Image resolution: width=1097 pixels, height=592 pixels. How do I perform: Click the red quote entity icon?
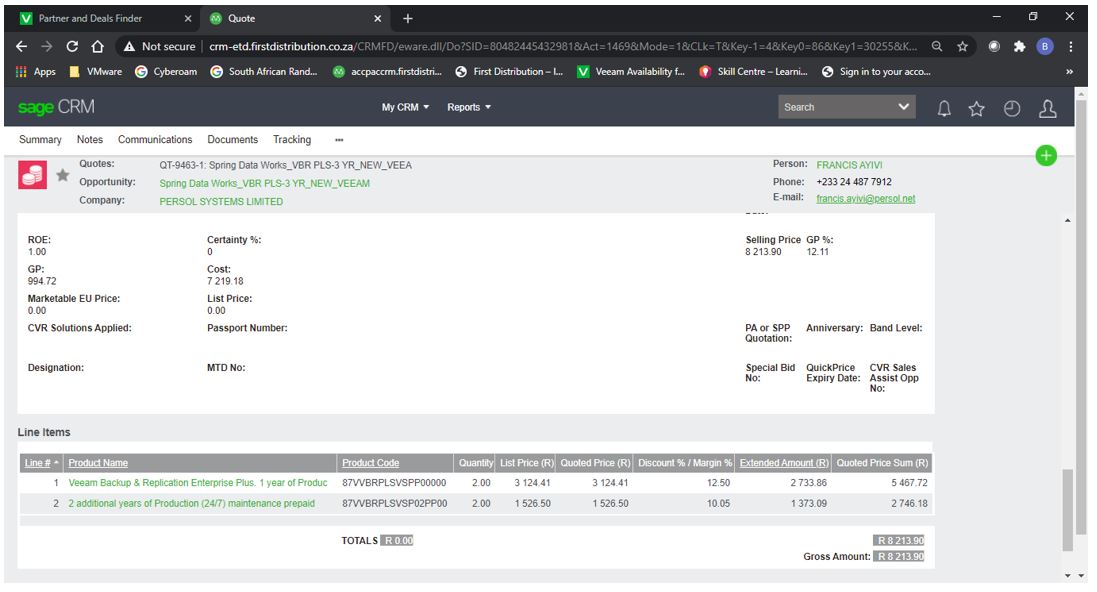click(x=33, y=175)
